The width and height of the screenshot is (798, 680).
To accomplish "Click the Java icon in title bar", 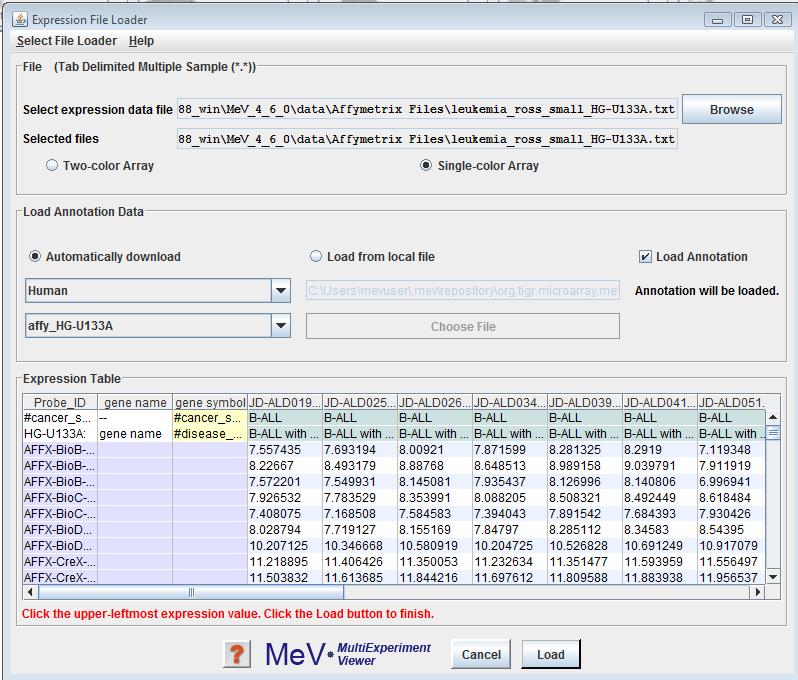I will pyautogui.click(x=21, y=19).
